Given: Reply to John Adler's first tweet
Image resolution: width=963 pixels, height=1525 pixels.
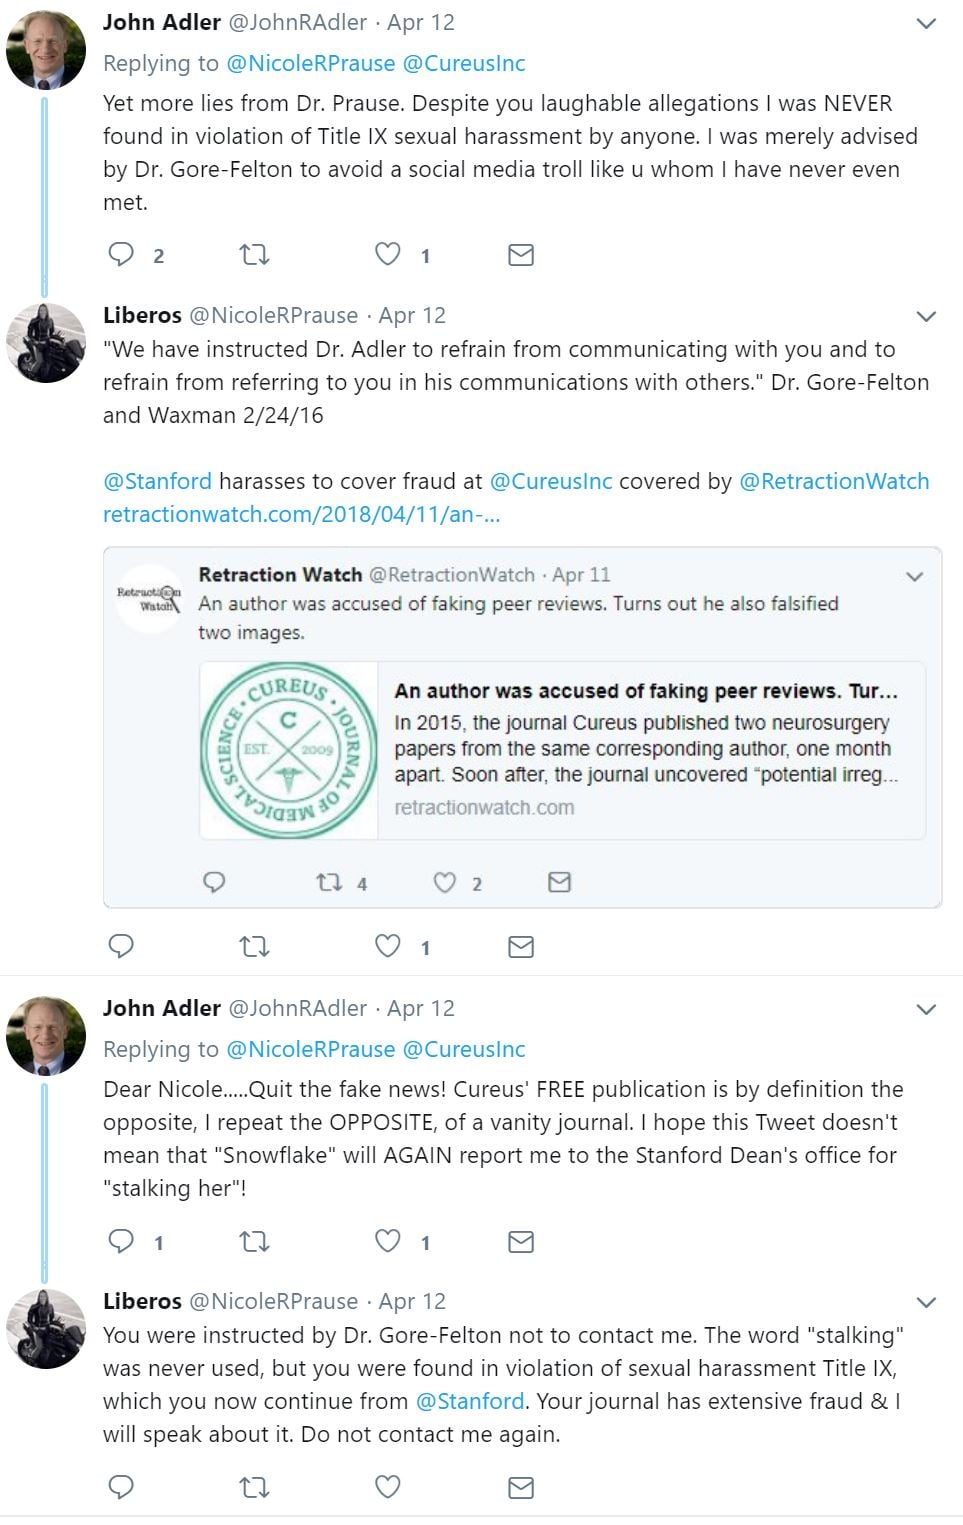Looking at the screenshot, I should (121, 254).
